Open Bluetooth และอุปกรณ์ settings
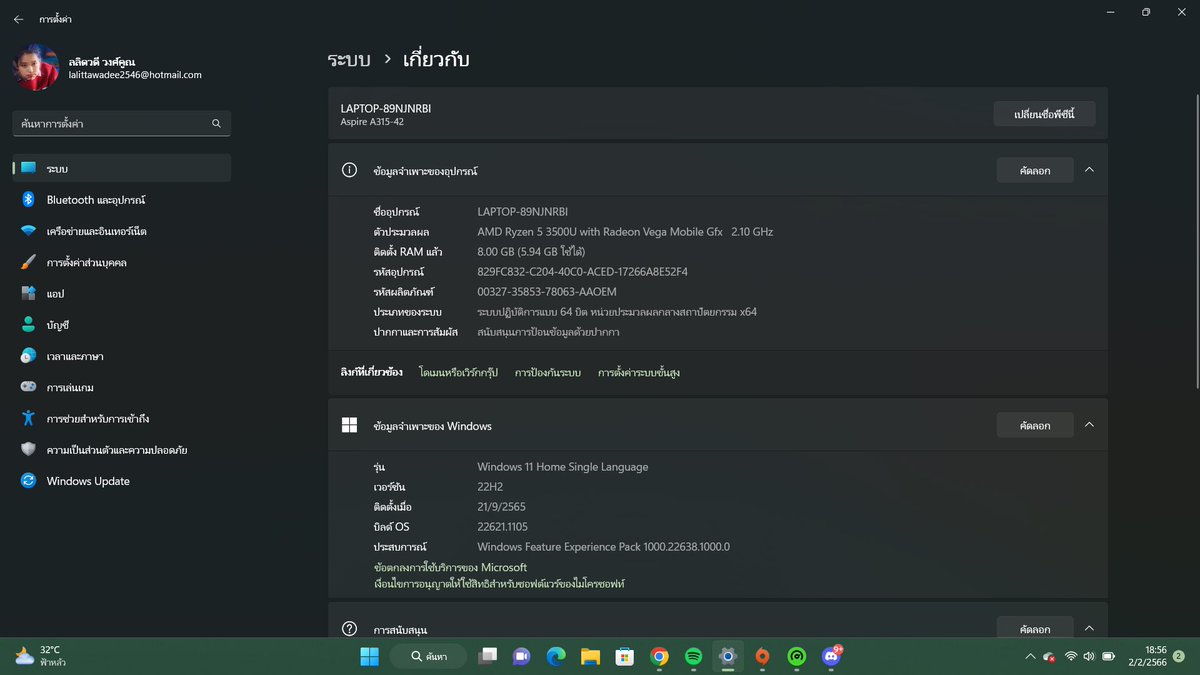The image size is (1200, 675). pyautogui.click(x=122, y=200)
